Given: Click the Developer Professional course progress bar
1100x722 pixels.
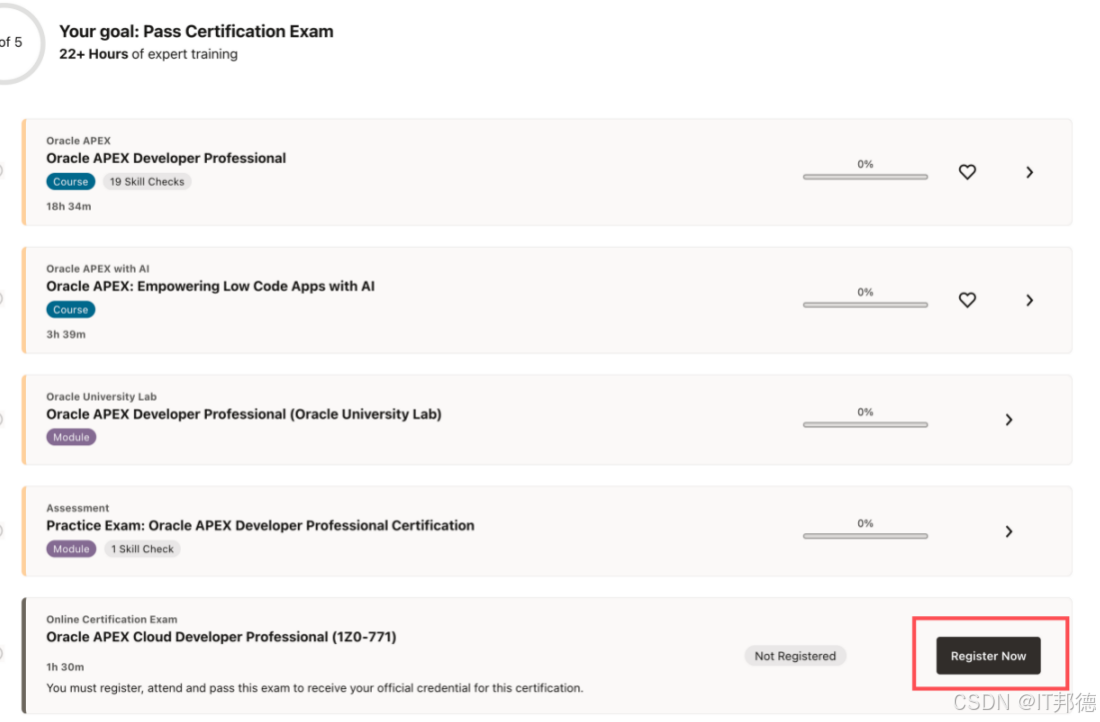Looking at the screenshot, I should point(865,177).
